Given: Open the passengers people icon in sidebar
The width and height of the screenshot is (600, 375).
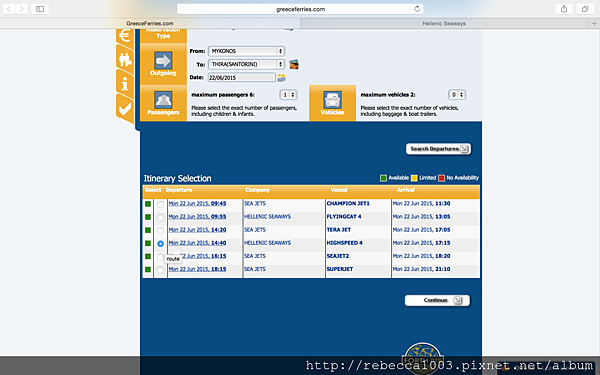Looking at the screenshot, I should (125, 60).
